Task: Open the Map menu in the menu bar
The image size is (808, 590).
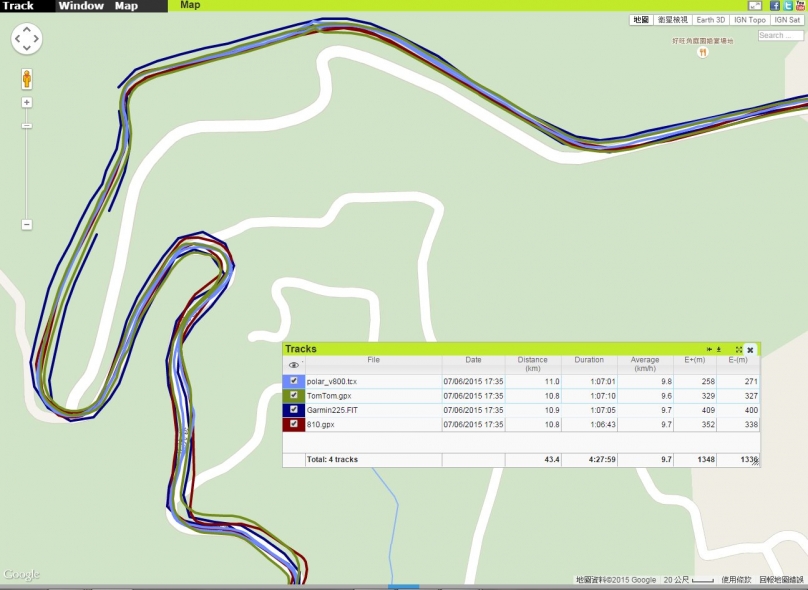Action: click(x=126, y=6)
